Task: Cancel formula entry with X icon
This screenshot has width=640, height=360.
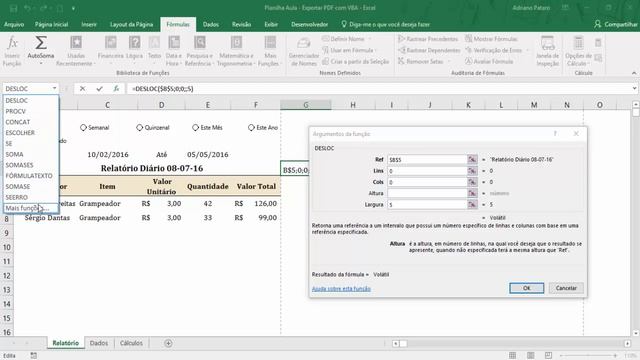Action: pyautogui.click(x=82, y=89)
